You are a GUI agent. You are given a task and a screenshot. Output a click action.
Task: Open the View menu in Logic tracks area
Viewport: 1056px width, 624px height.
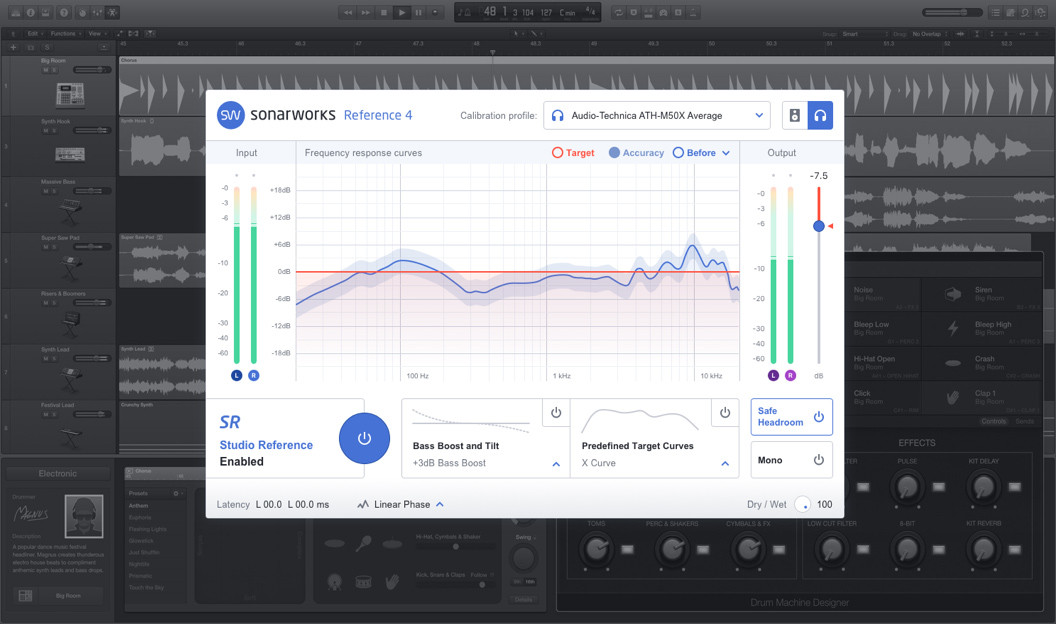point(96,34)
